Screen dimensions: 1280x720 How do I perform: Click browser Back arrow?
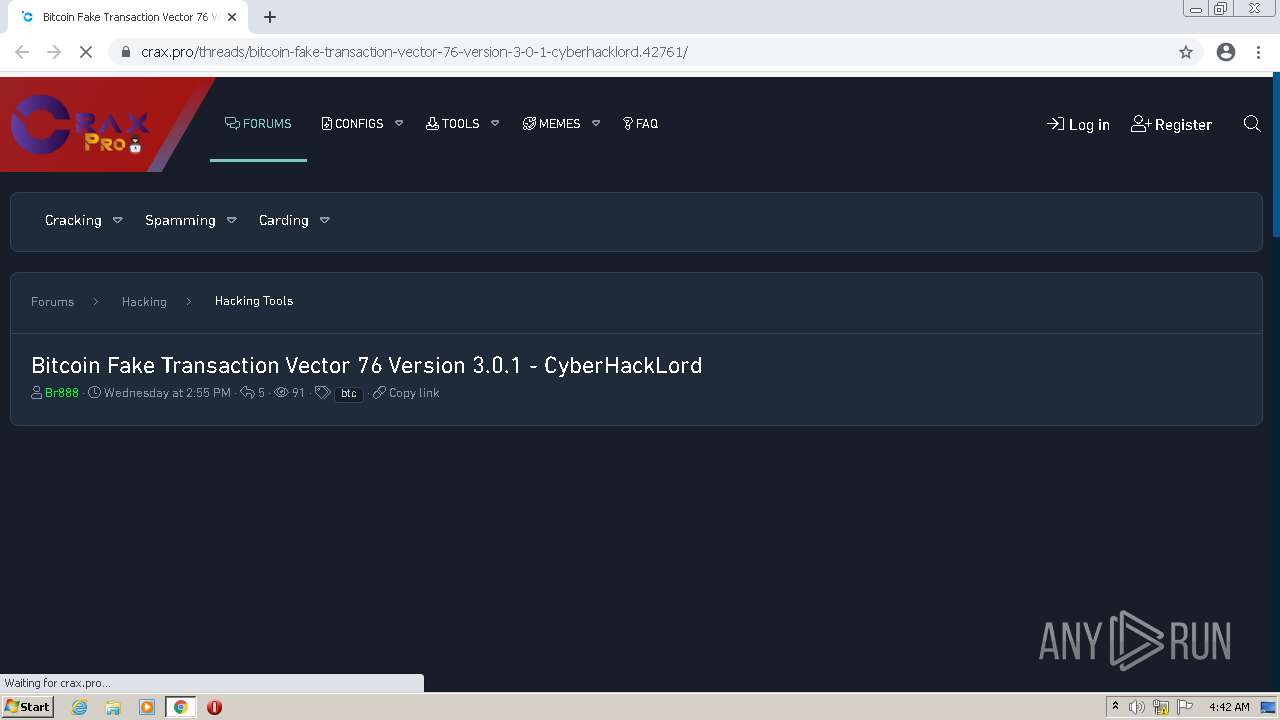click(22, 52)
